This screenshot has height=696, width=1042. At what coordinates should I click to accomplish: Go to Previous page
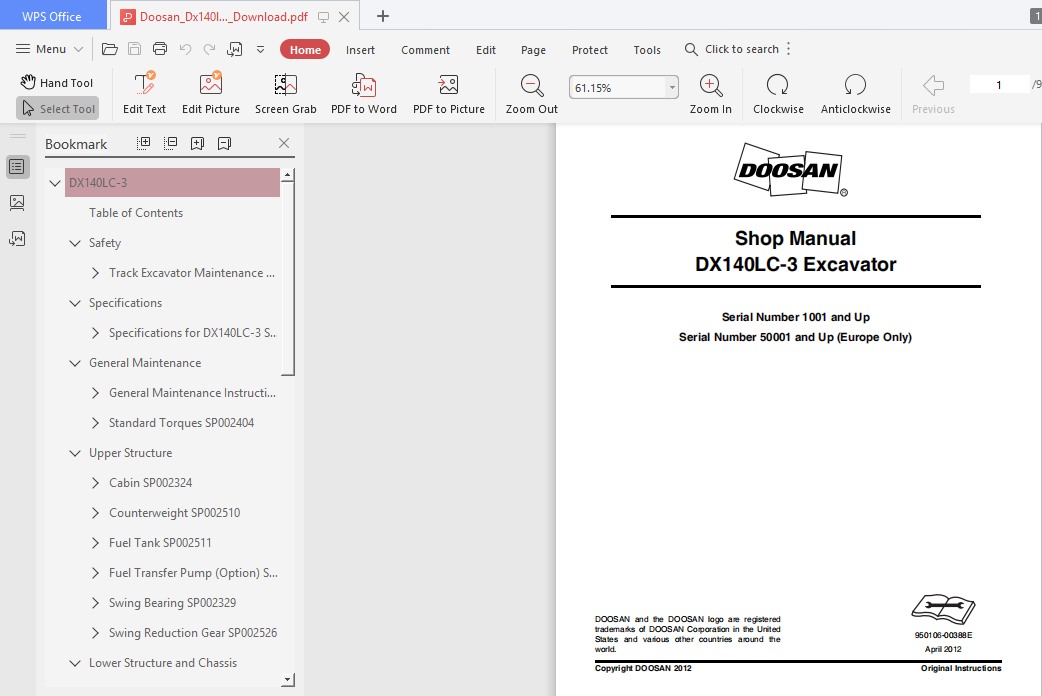pyautogui.click(x=933, y=93)
